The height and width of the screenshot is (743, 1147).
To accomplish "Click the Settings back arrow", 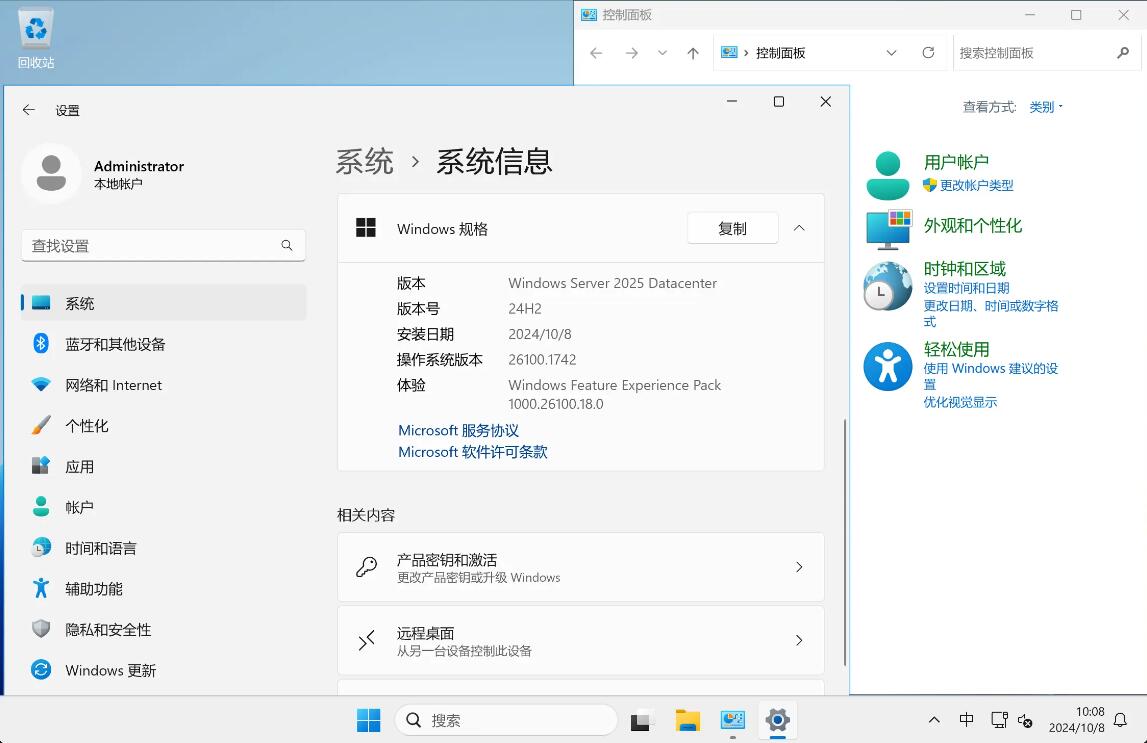I will (29, 110).
